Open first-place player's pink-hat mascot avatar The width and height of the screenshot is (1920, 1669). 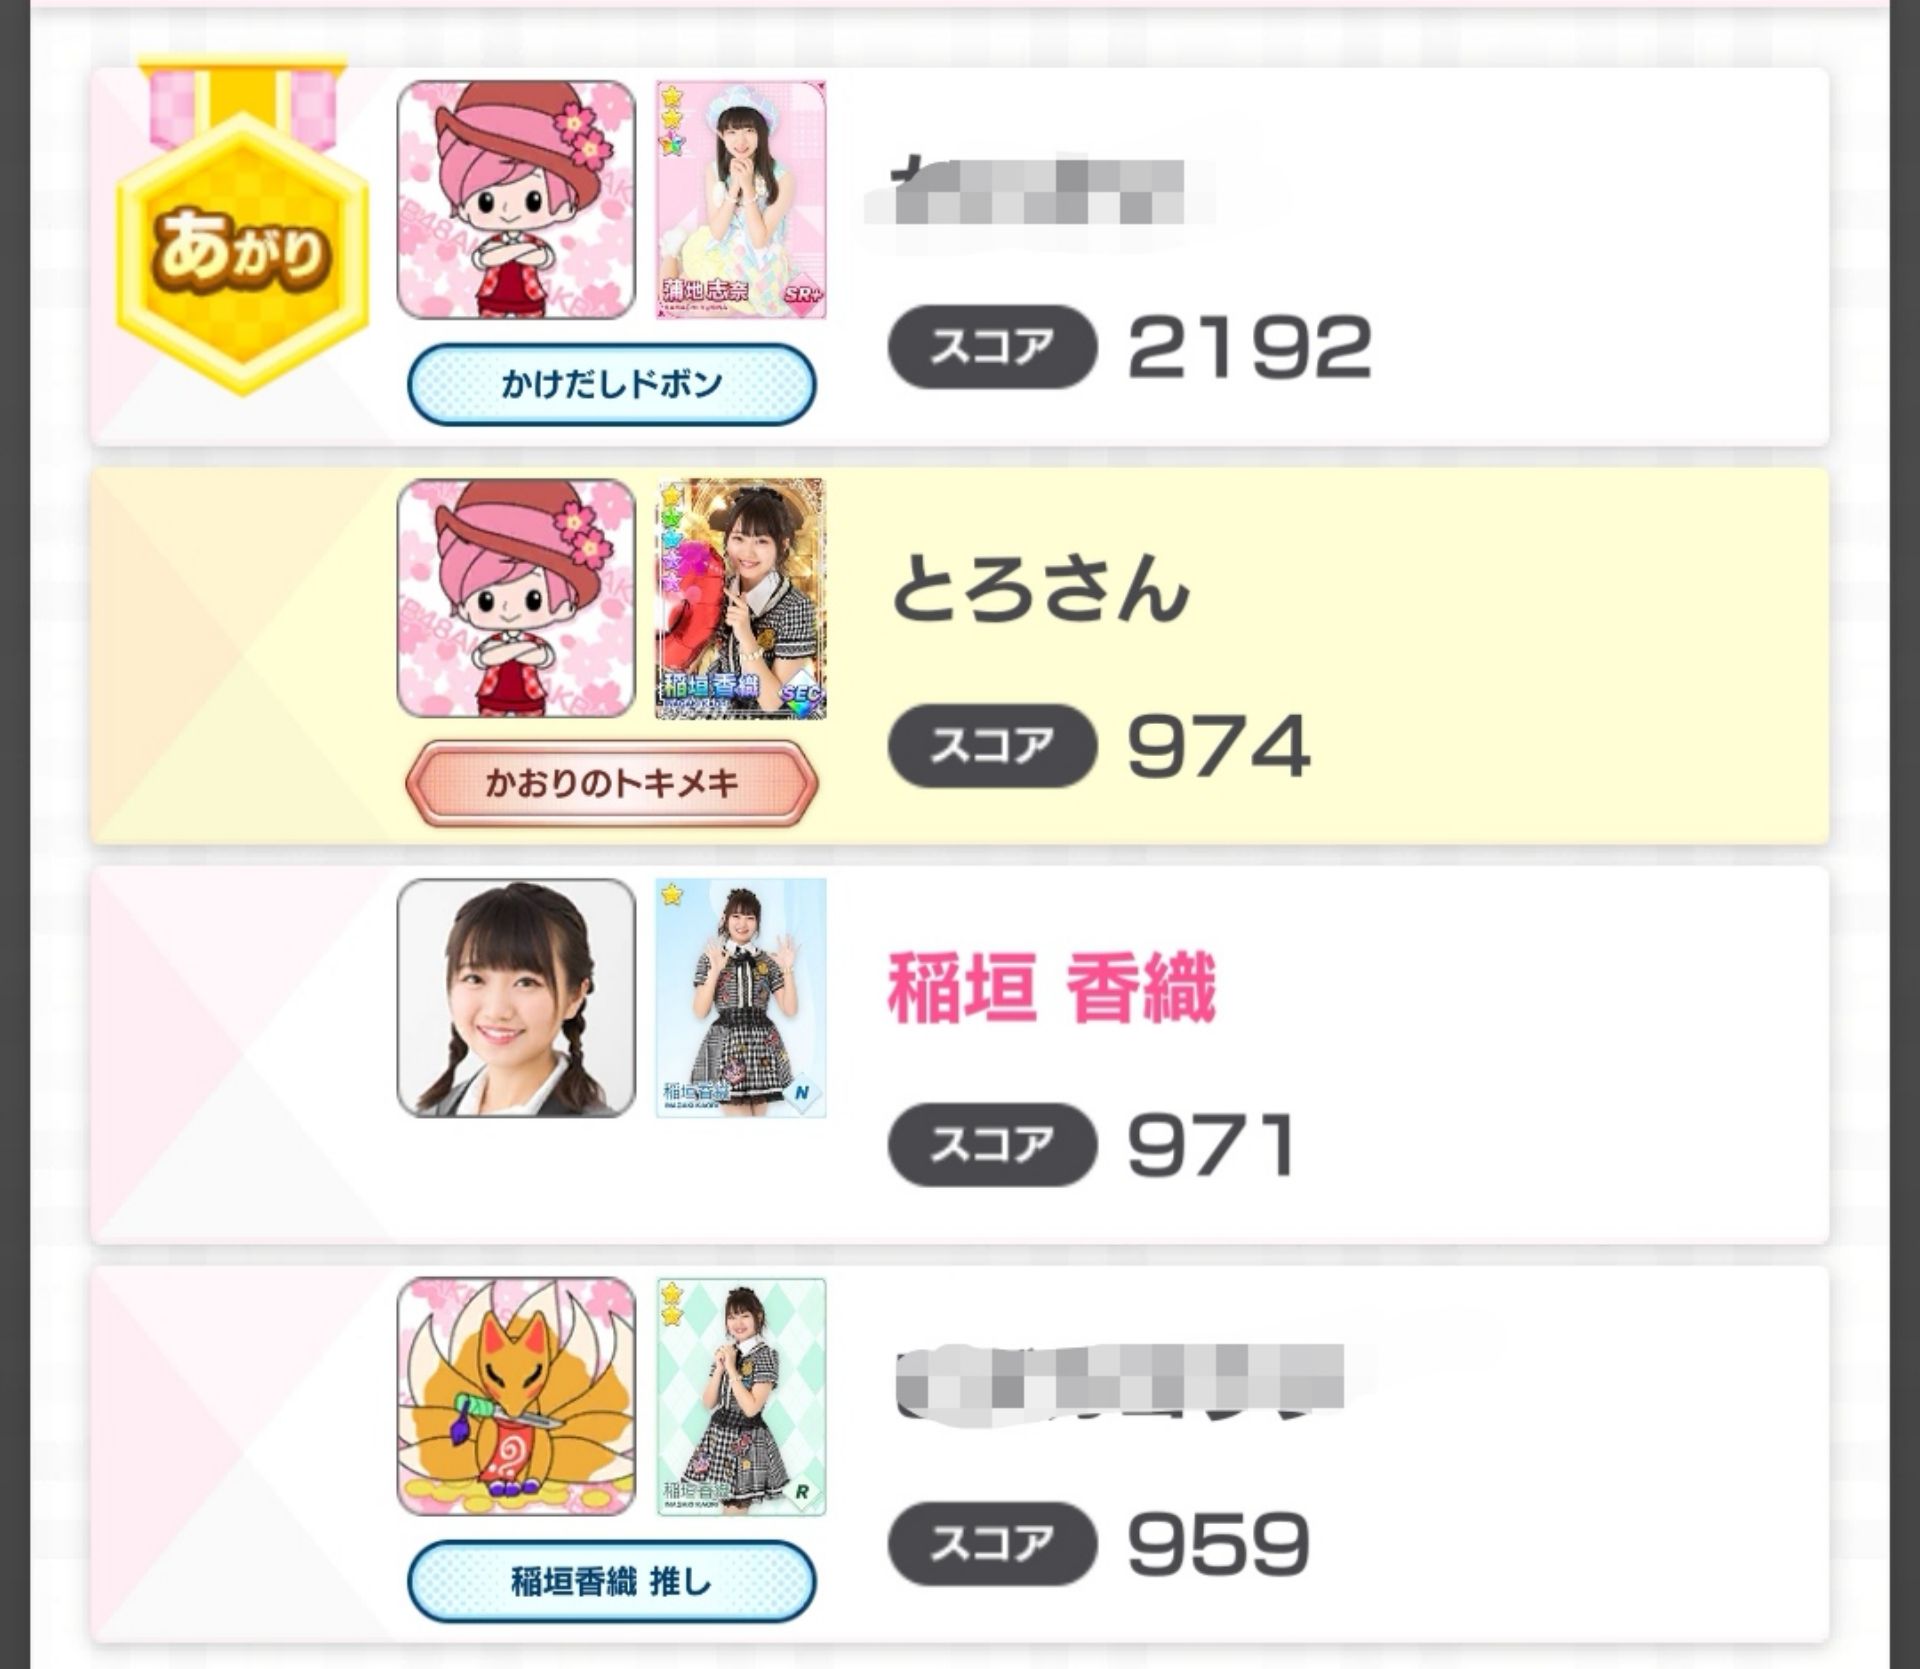pos(516,200)
